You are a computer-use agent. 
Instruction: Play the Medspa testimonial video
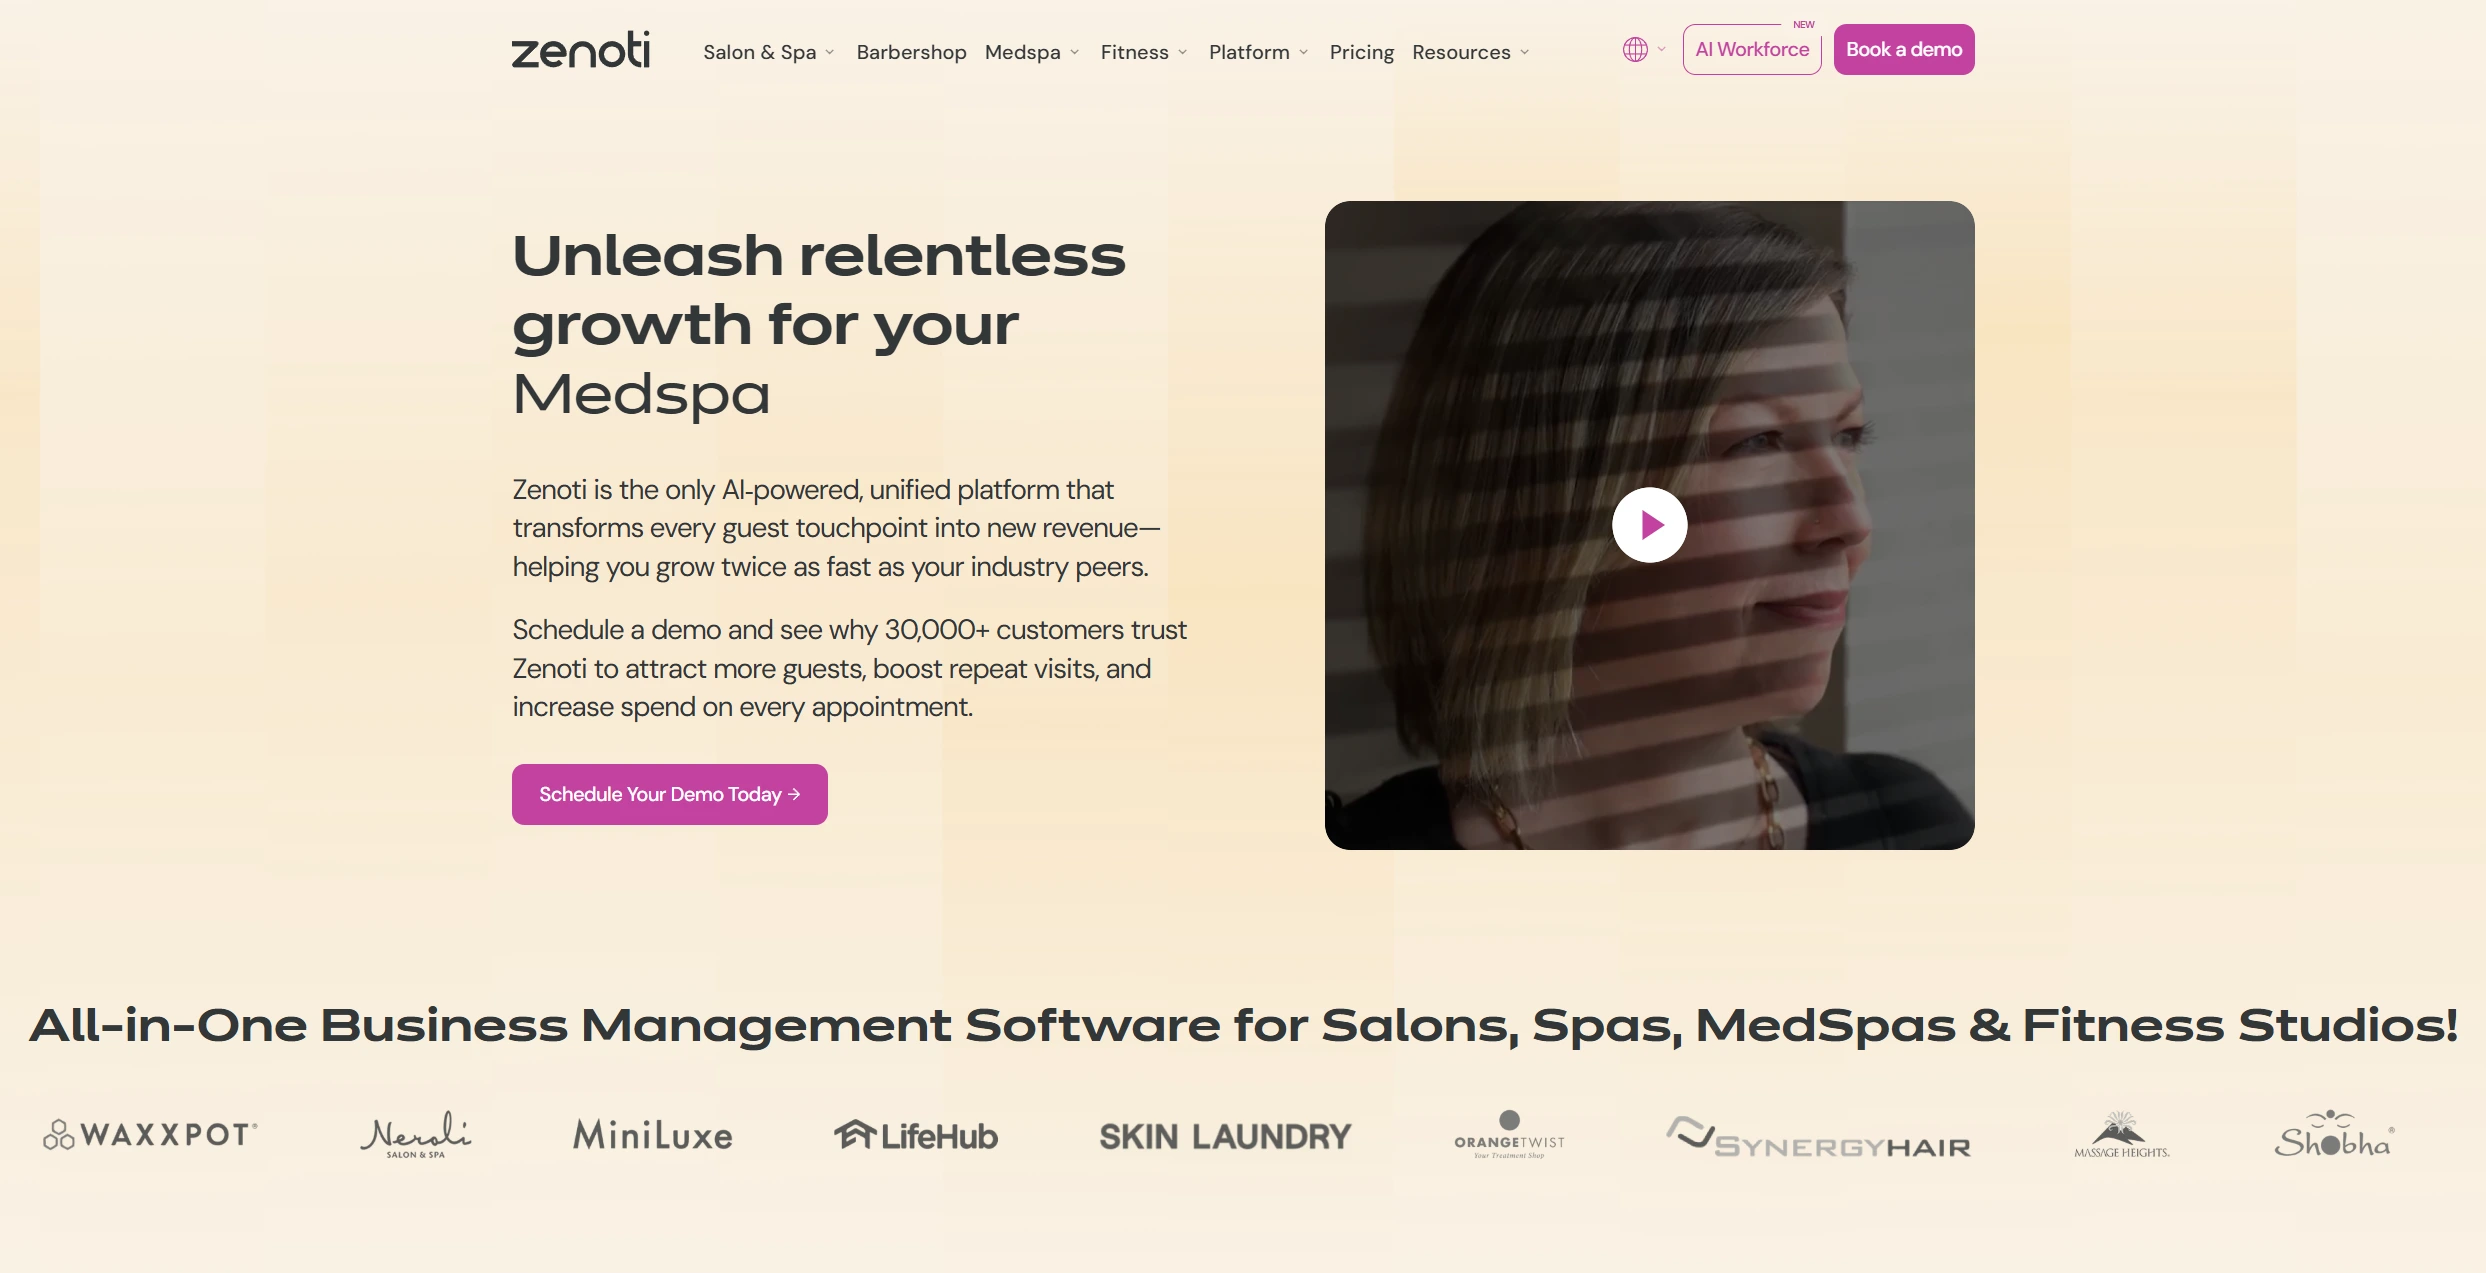pos(1649,525)
